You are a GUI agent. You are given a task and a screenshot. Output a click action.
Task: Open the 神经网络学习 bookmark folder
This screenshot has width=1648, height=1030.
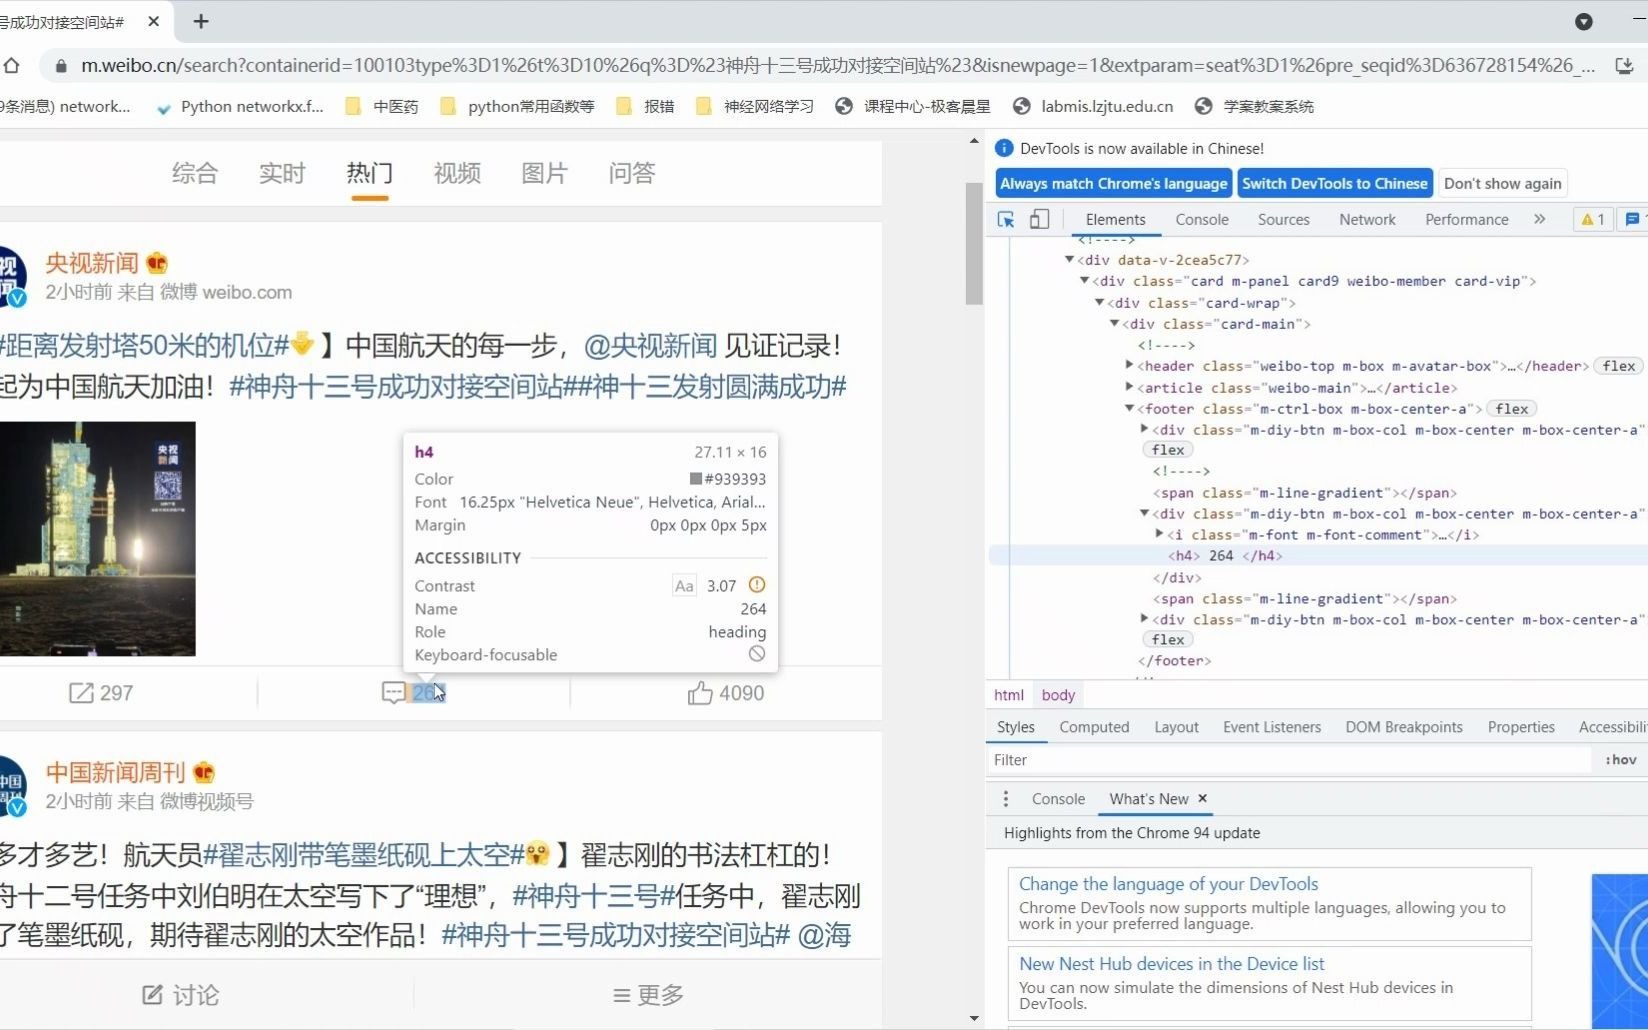pyautogui.click(x=755, y=106)
